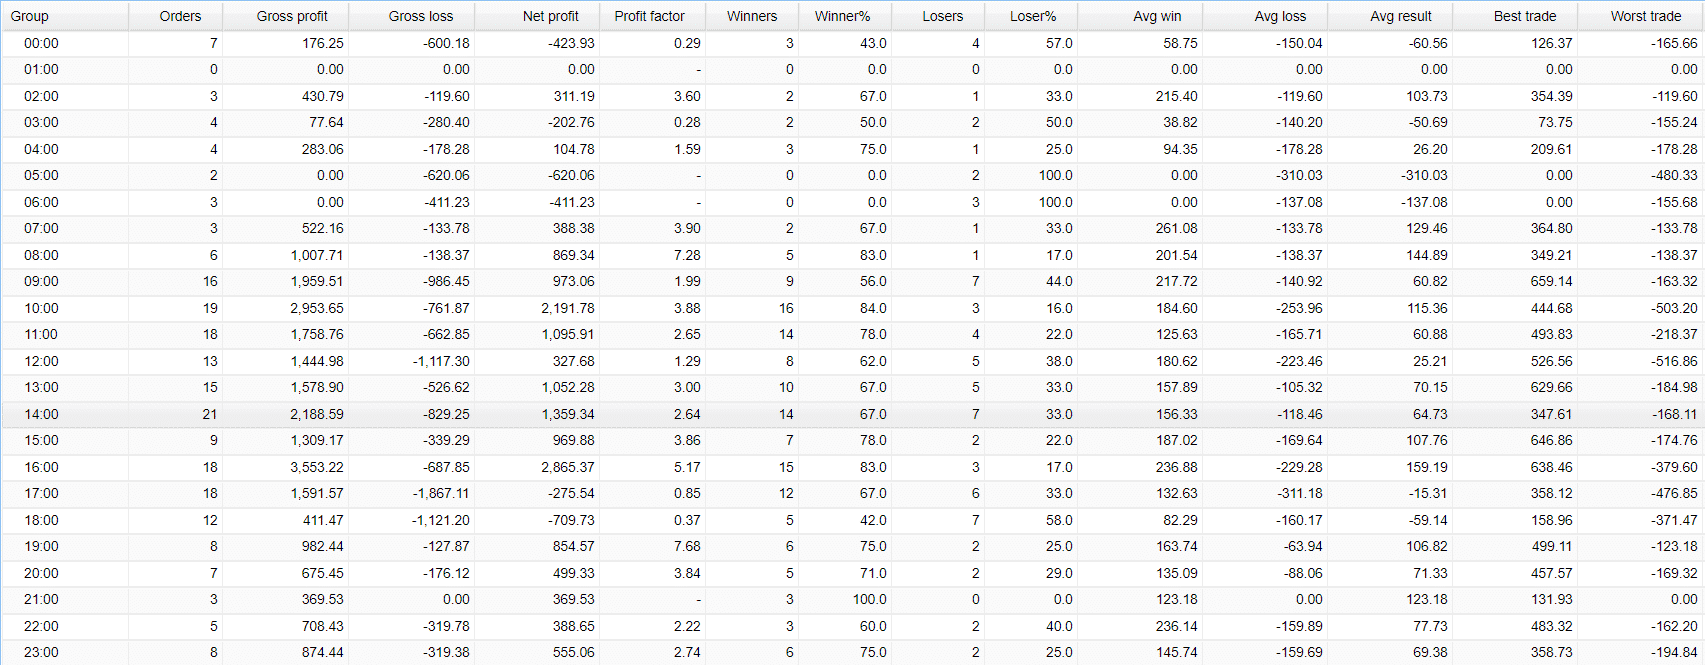Click the 19:00 group row label
1705x665 pixels.
pyautogui.click(x=41, y=547)
